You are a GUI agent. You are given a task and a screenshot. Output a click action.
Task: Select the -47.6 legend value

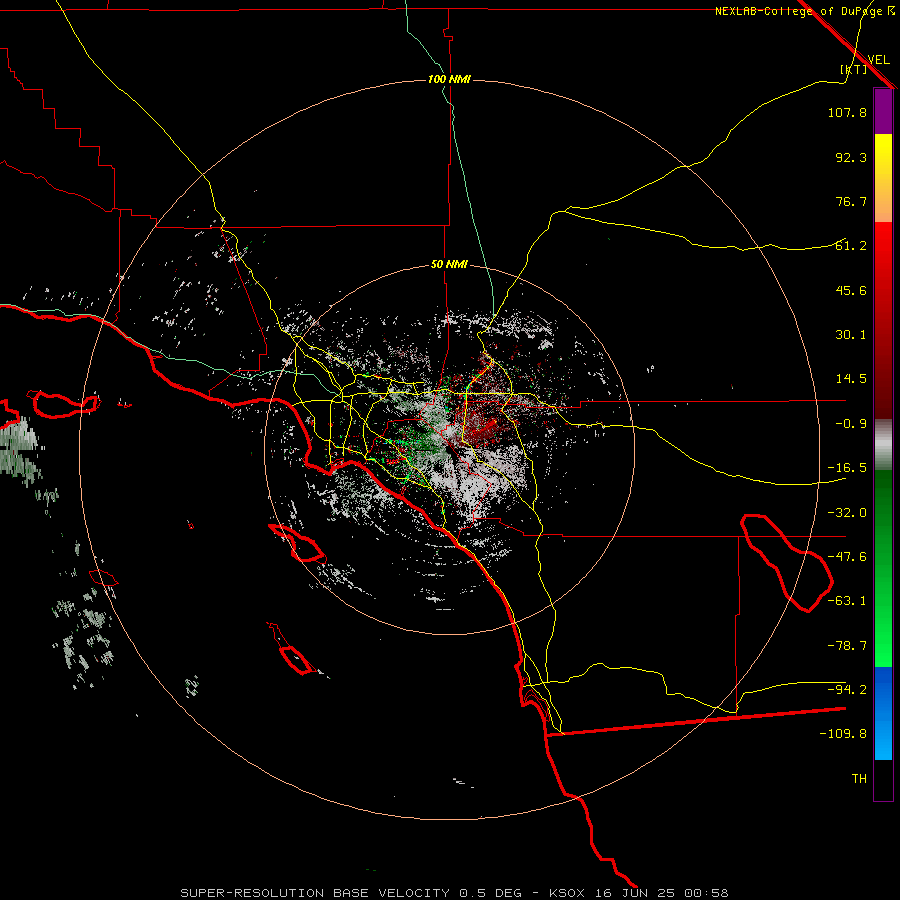click(x=847, y=557)
